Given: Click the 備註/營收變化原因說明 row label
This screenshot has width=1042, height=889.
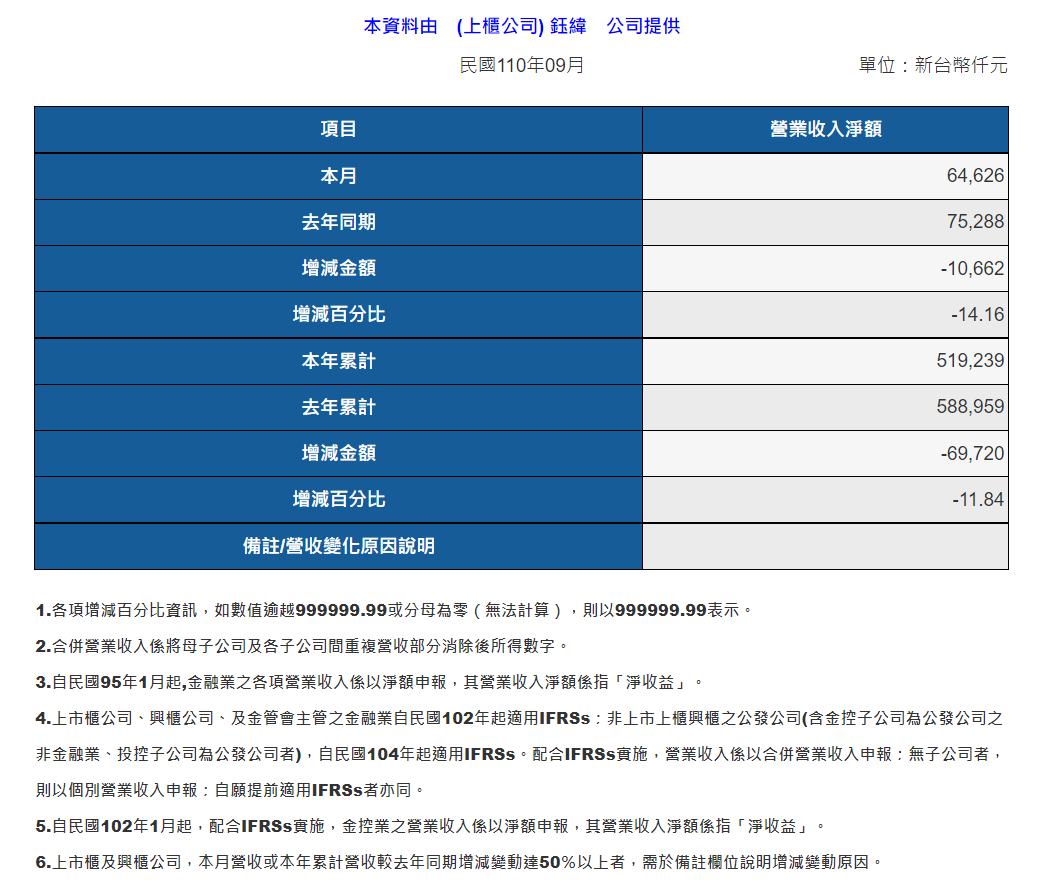Looking at the screenshot, I should click(x=338, y=546).
